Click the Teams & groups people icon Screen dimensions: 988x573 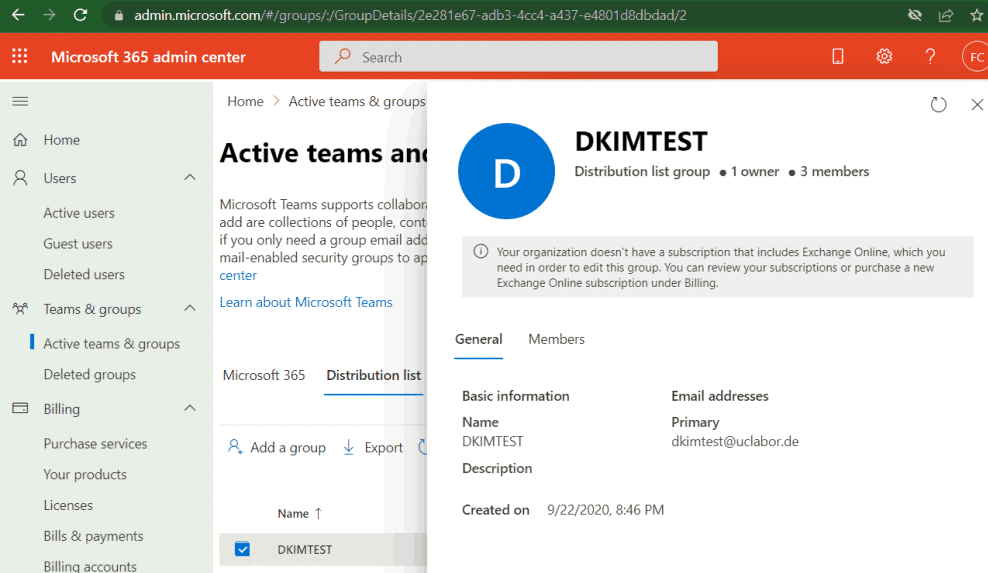click(20, 309)
